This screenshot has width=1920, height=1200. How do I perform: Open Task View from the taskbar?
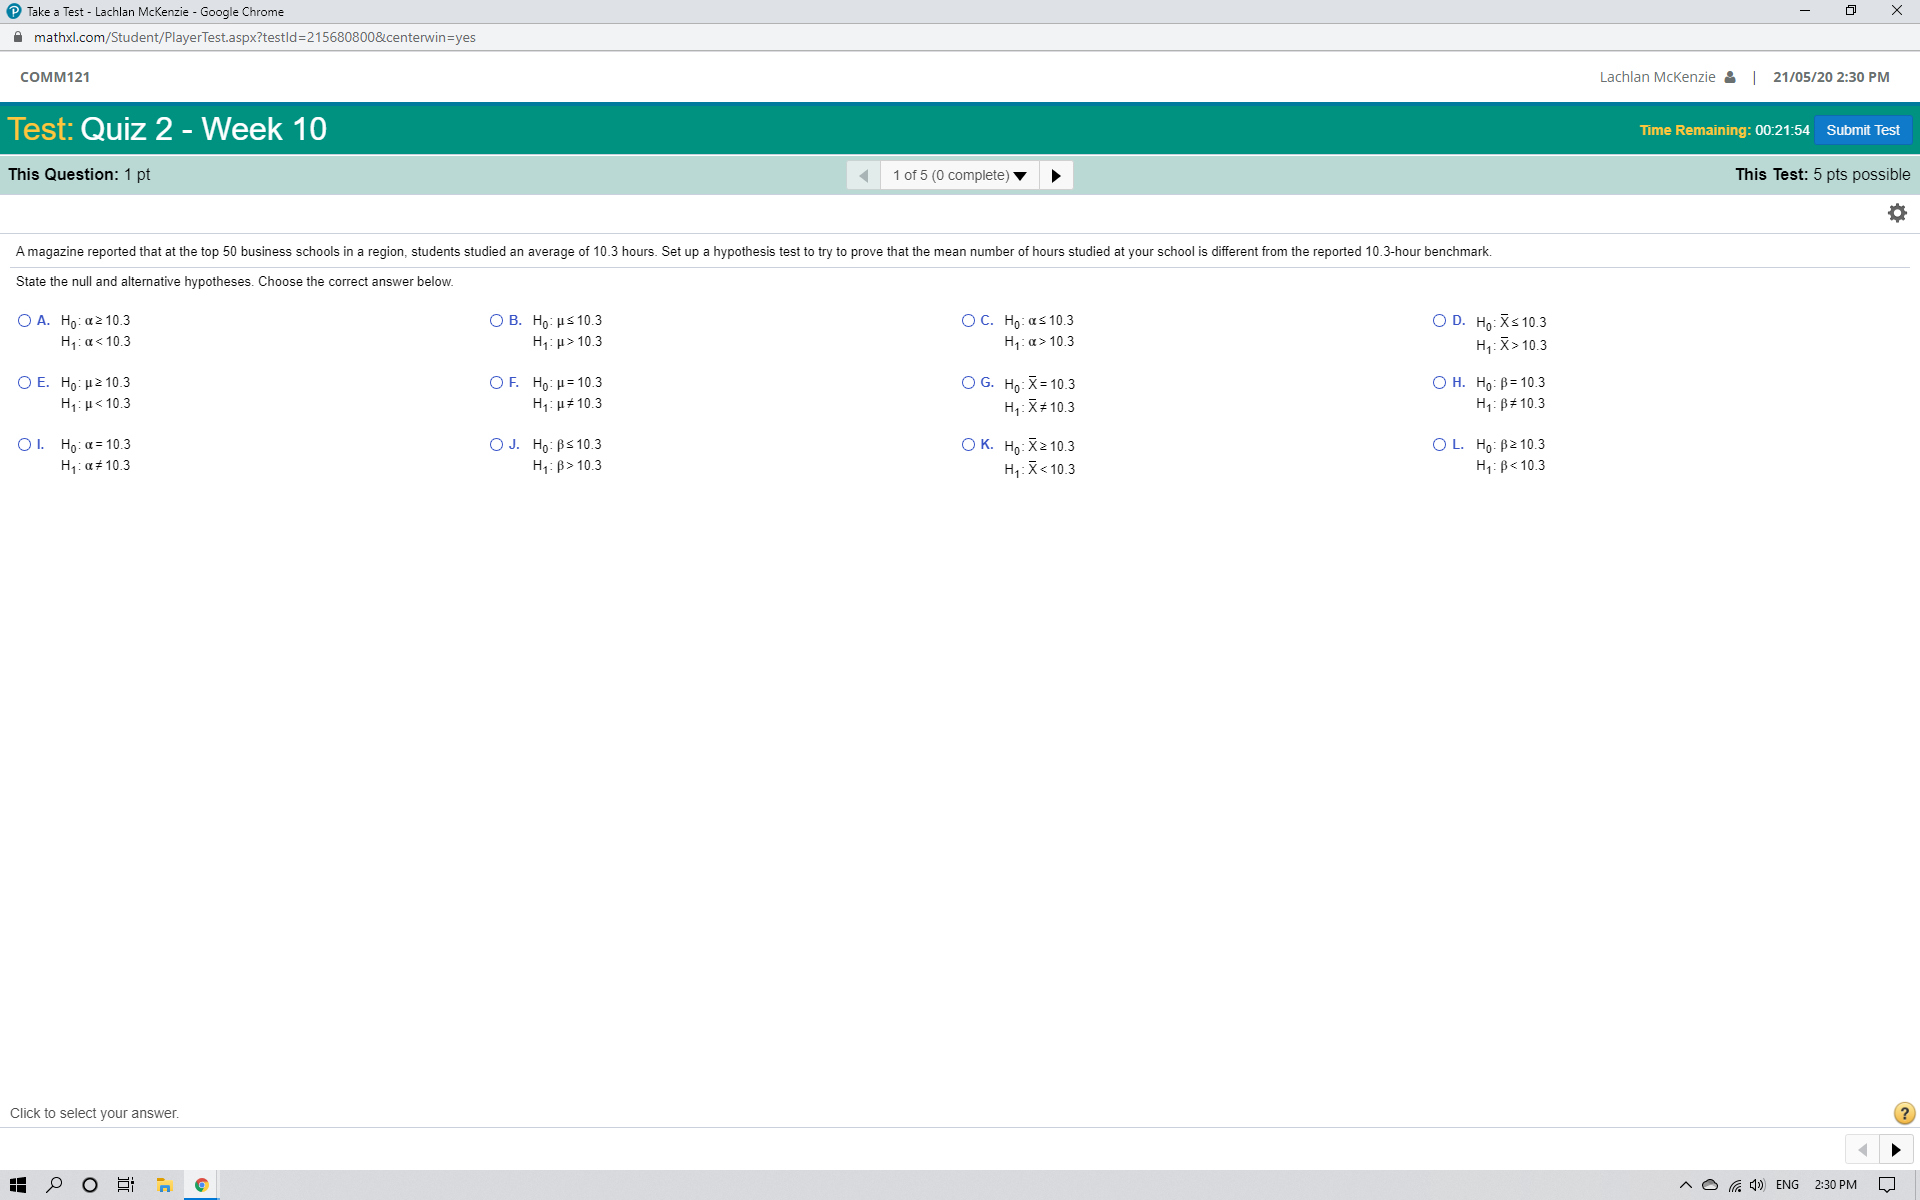(125, 1184)
